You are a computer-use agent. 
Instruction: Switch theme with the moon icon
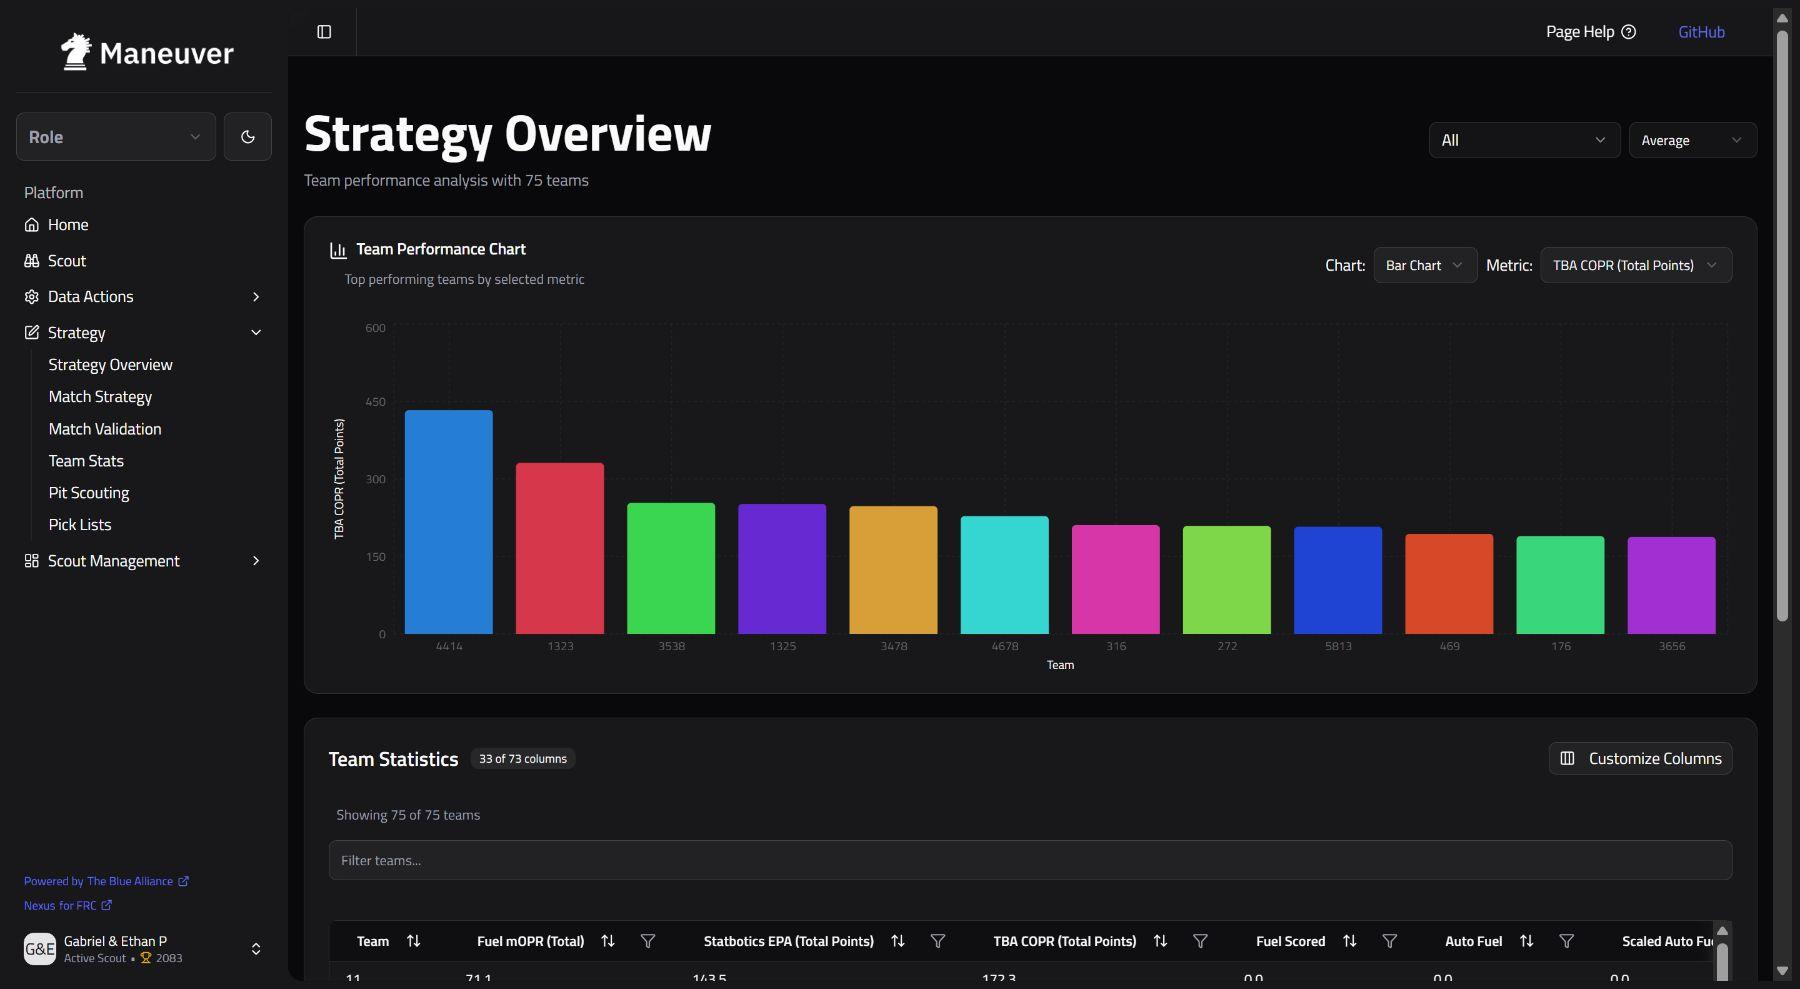(x=248, y=137)
